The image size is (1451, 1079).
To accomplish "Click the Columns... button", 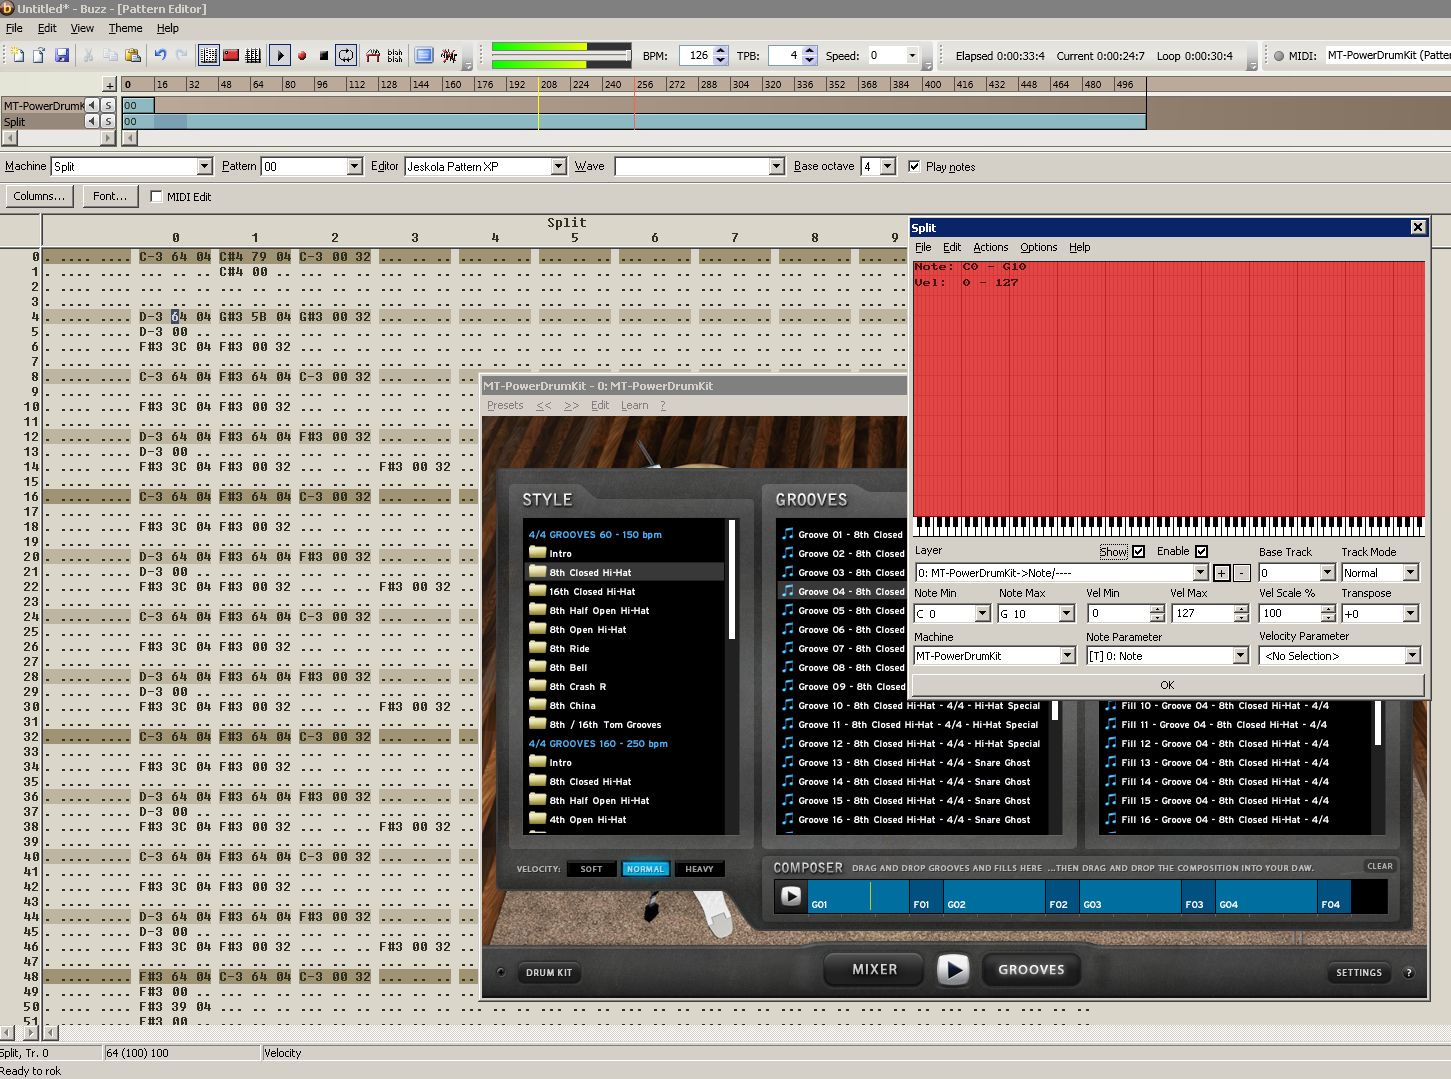I will pos(39,196).
